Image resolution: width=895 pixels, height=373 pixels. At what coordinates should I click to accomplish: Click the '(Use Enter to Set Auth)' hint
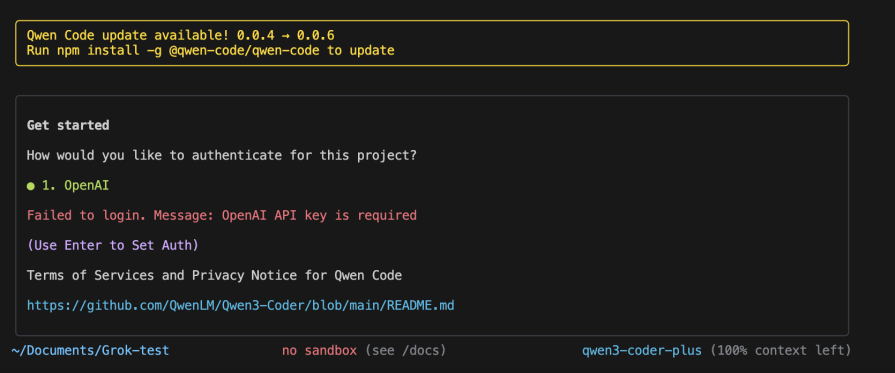point(112,246)
